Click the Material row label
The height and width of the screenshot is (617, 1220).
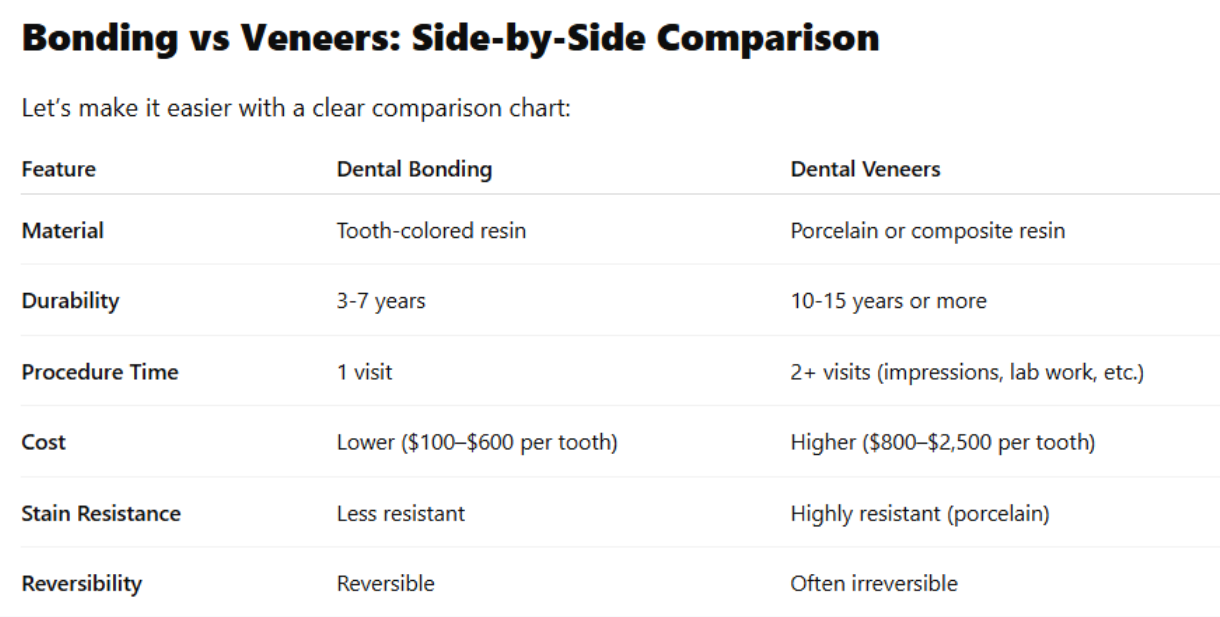point(63,231)
